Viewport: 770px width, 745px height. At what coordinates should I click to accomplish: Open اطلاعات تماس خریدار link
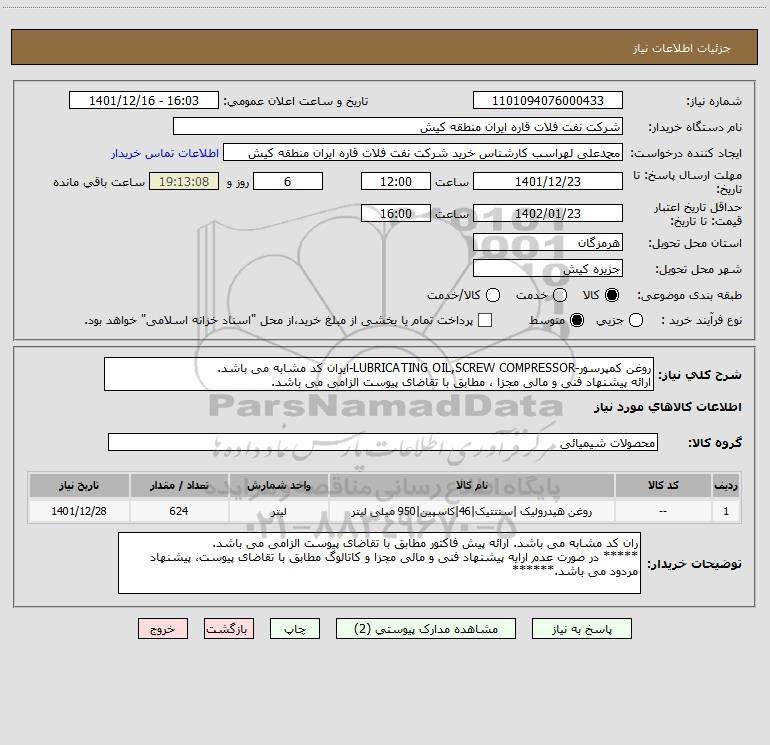165,153
